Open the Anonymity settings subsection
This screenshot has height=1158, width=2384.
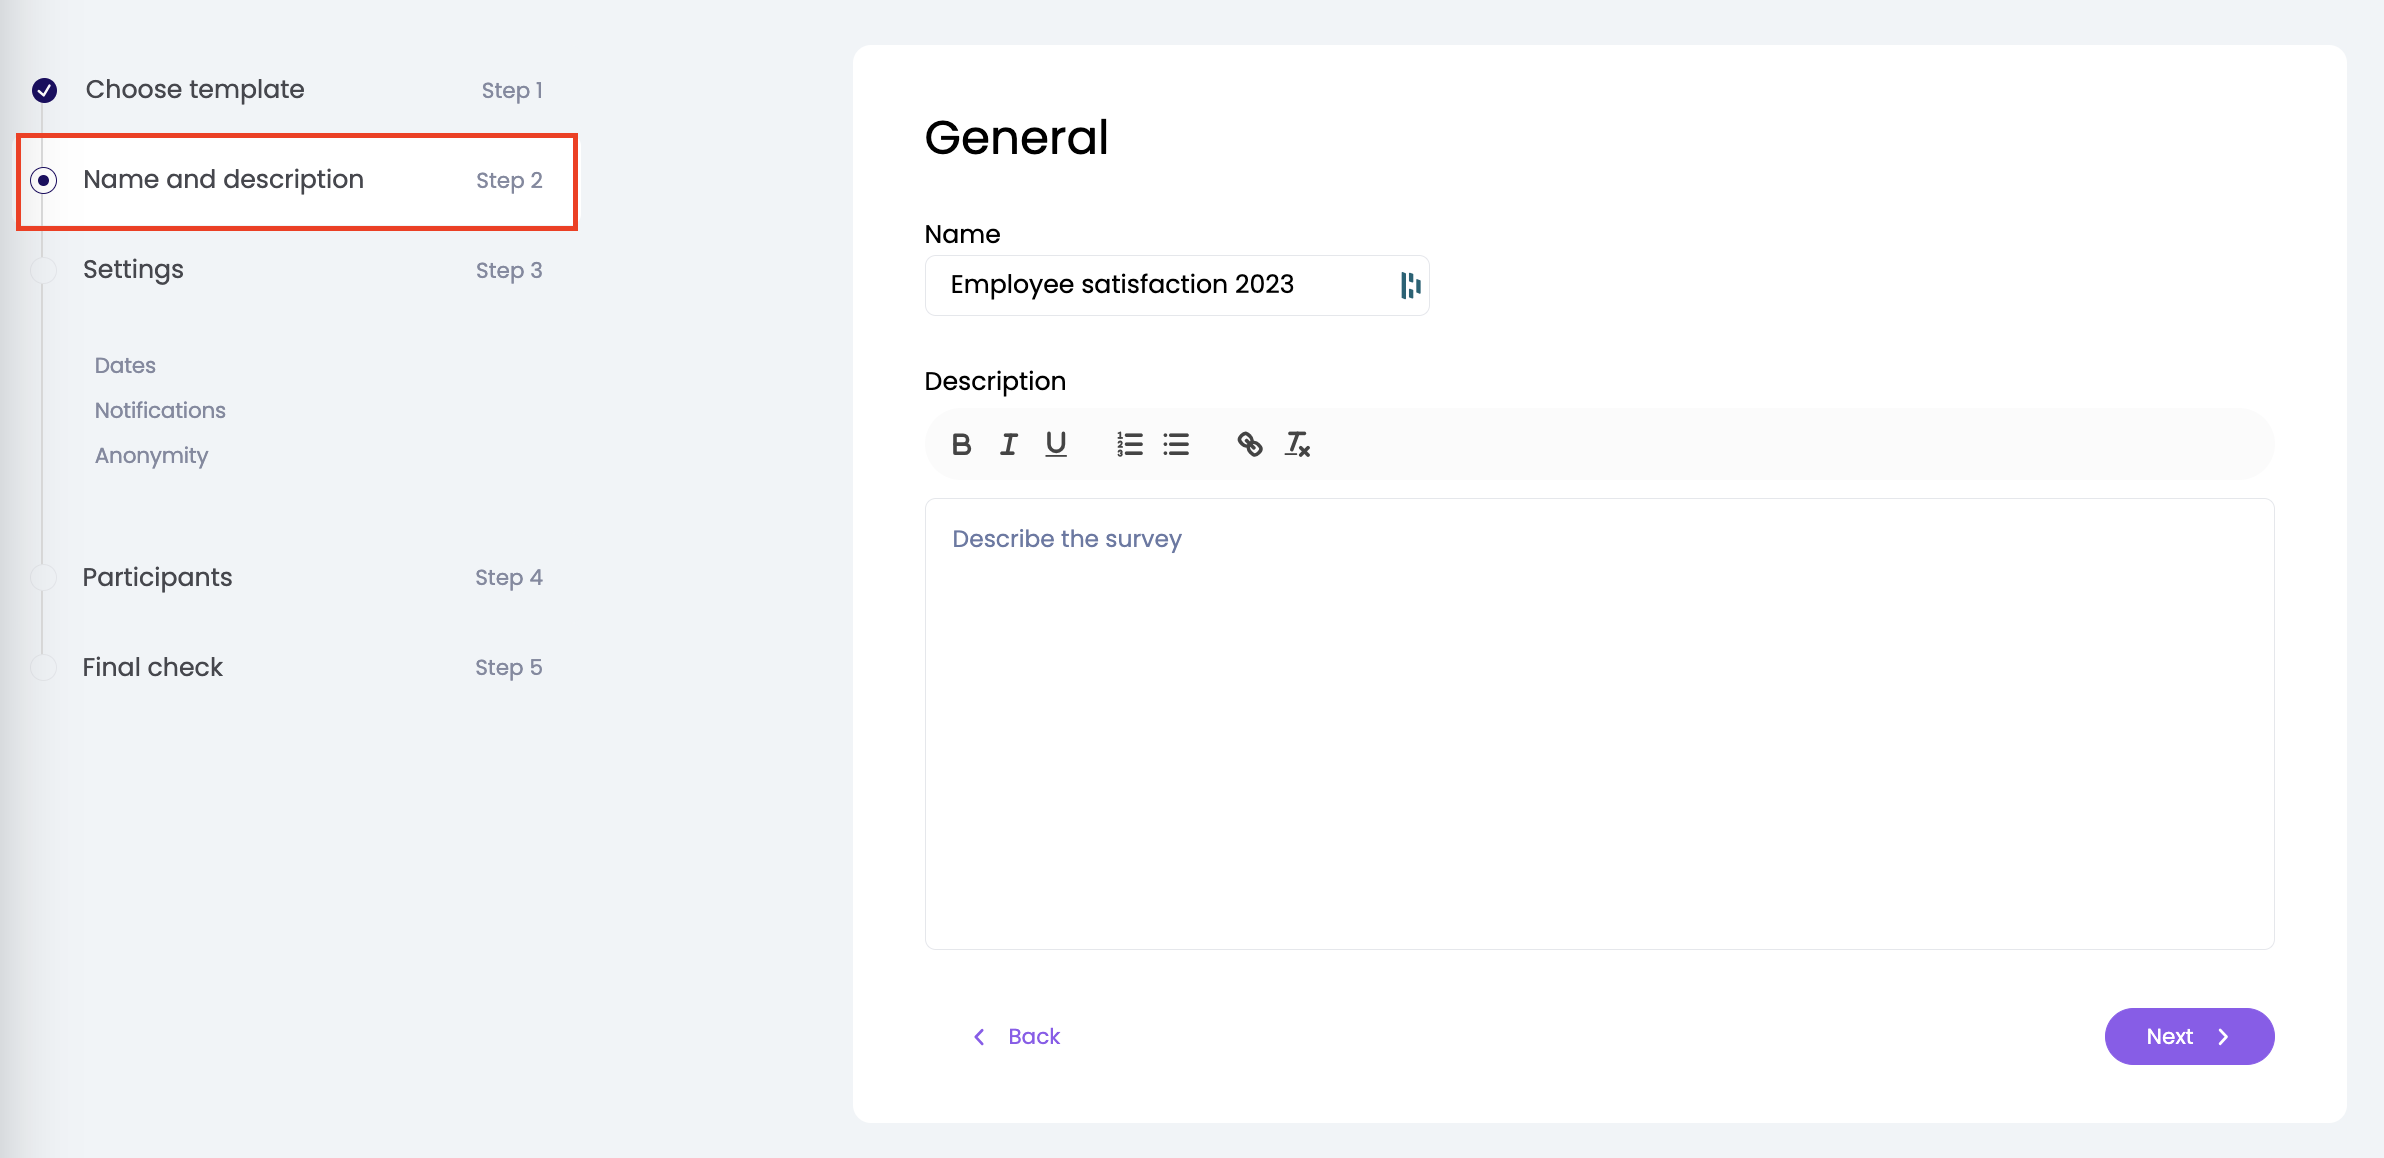pos(151,455)
